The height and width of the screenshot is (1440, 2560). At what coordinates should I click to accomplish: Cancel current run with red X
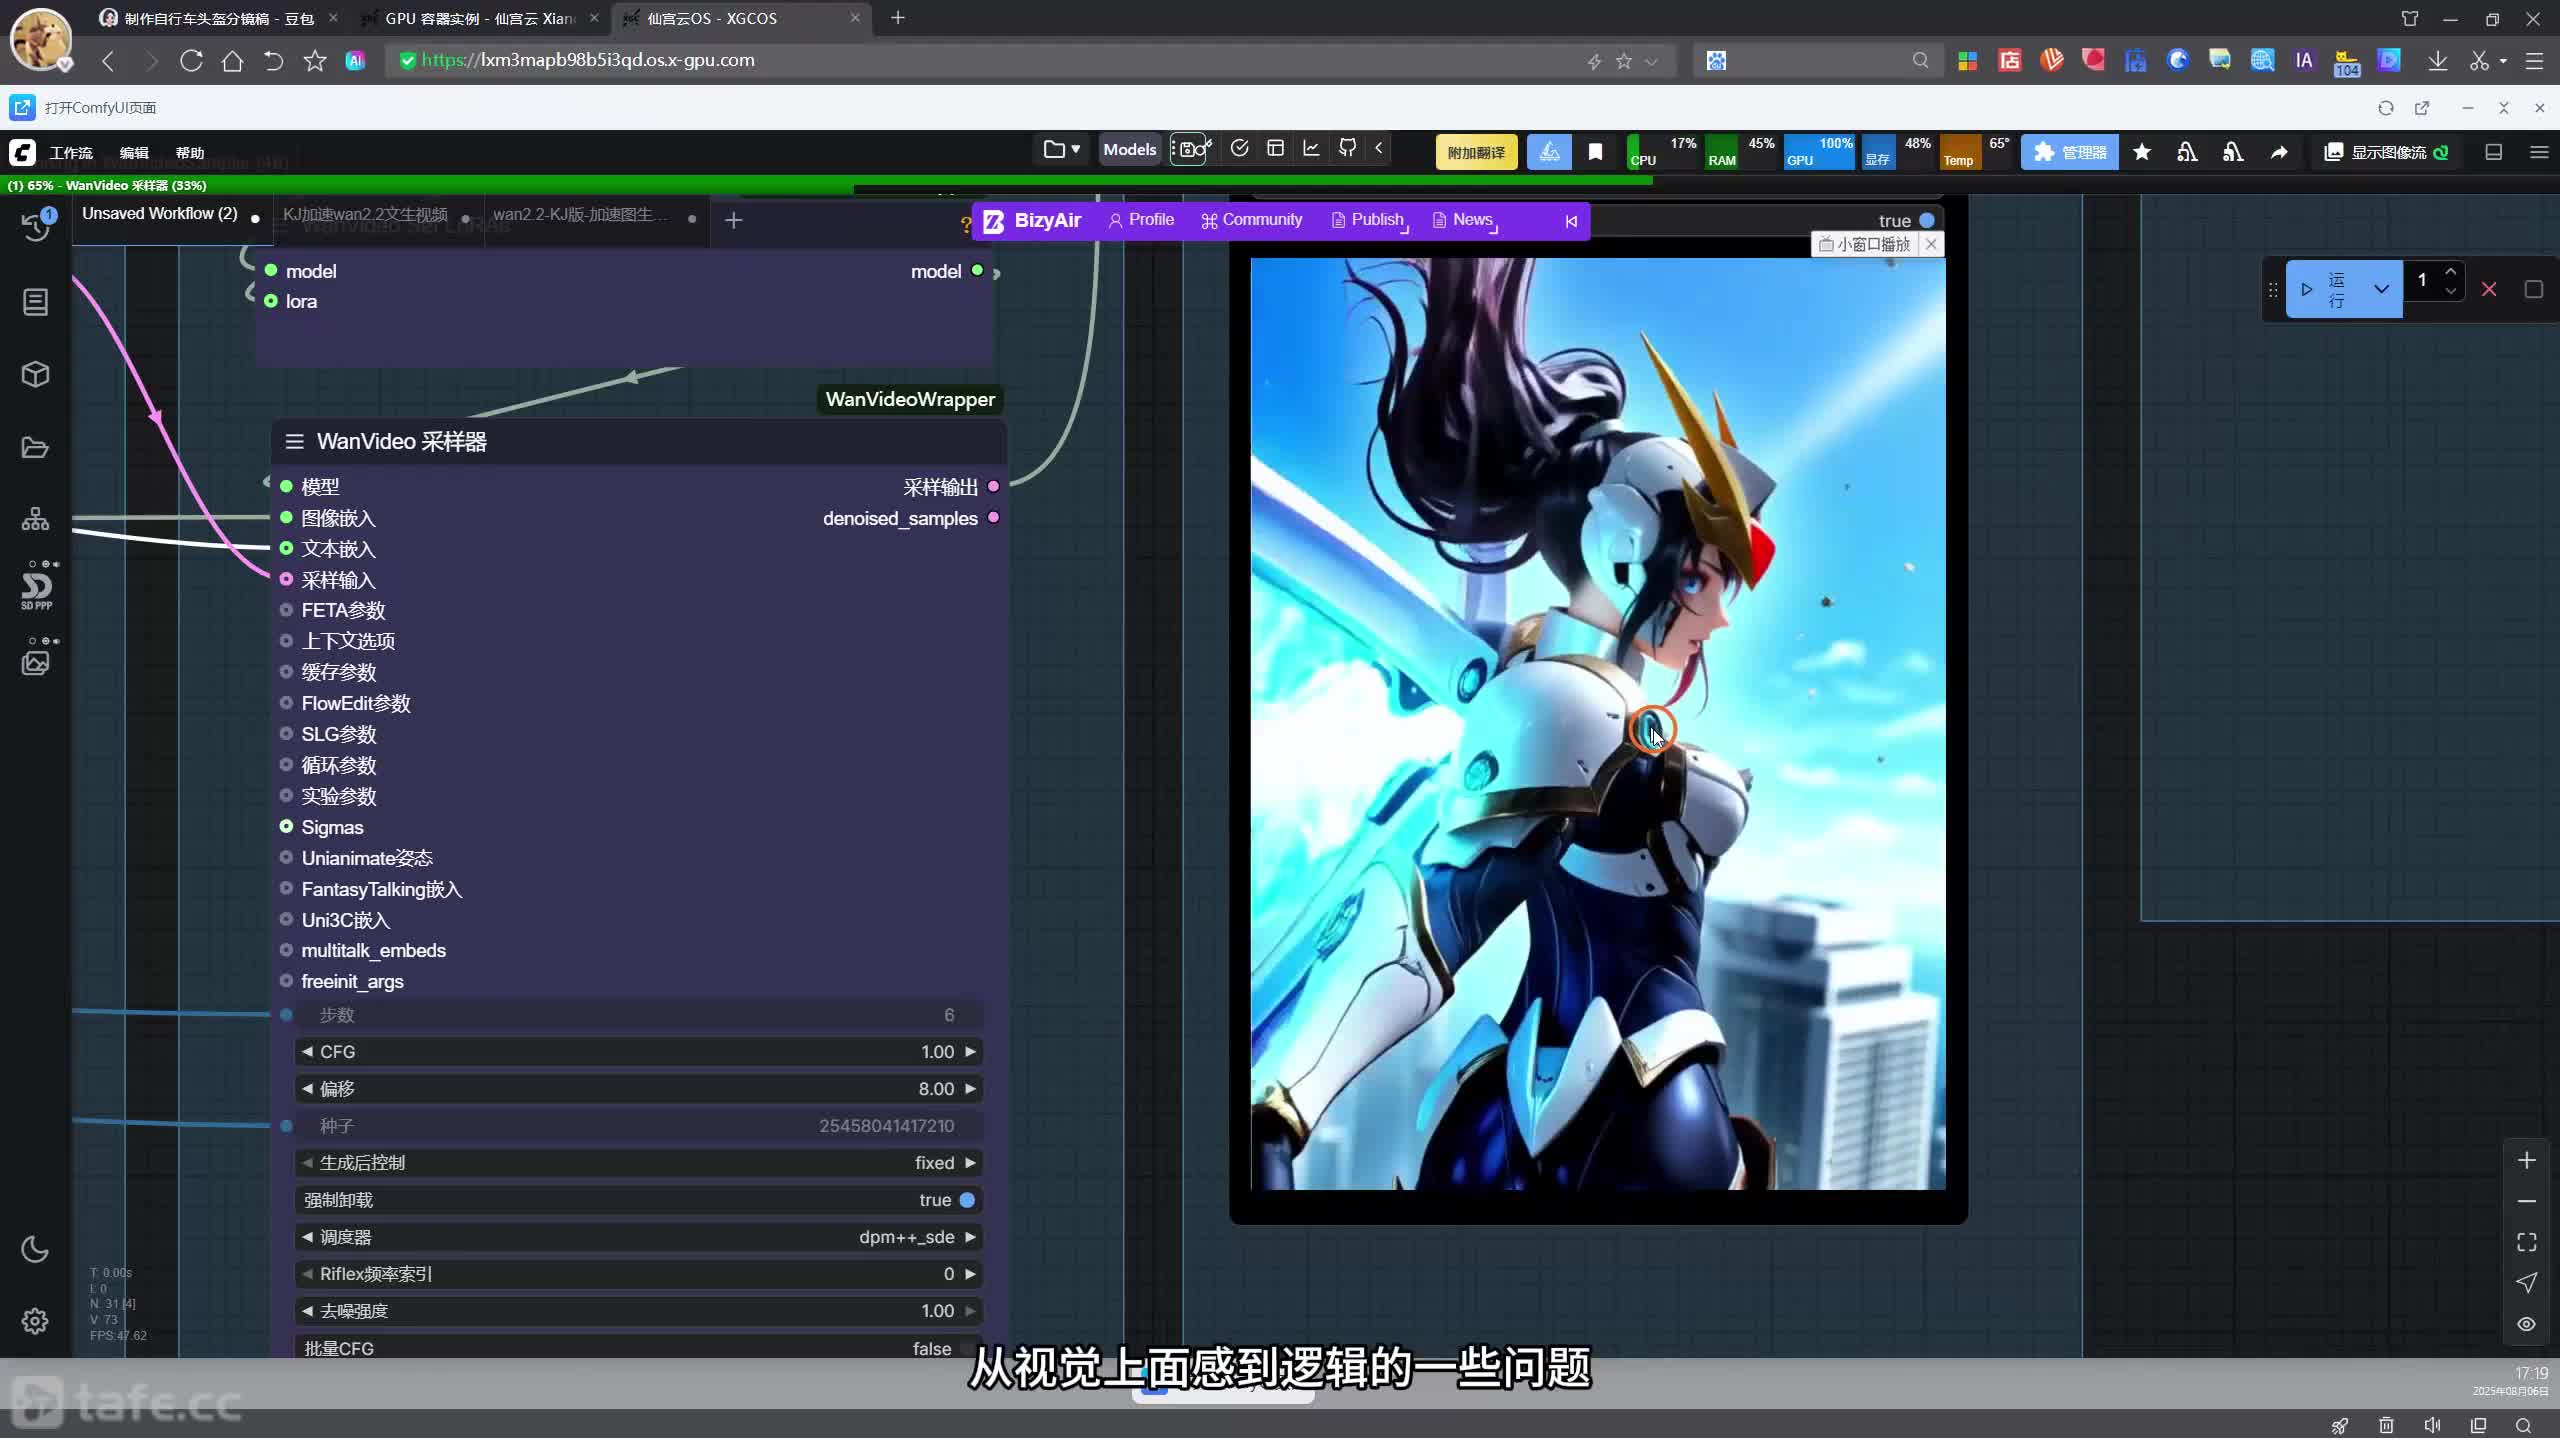2489,289
